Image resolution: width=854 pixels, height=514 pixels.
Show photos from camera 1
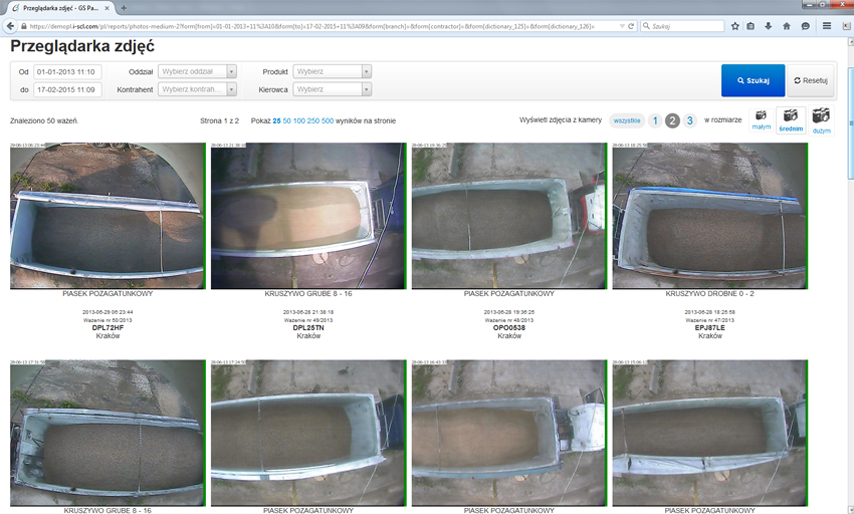(x=655, y=120)
